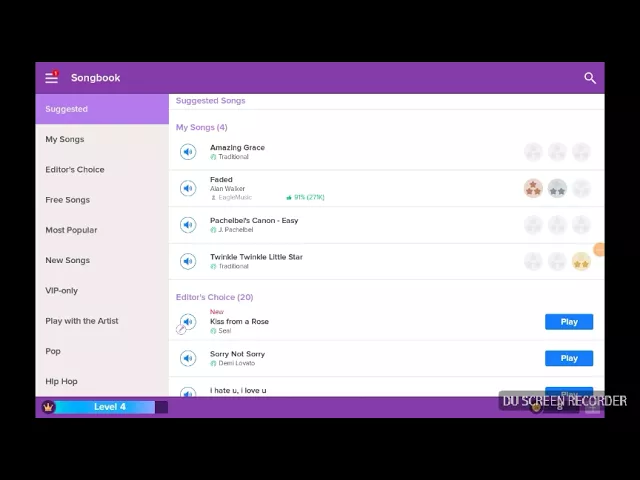Preview Sorry Not Sorry speaker icon
The height and width of the screenshot is (480, 640).
(188, 358)
